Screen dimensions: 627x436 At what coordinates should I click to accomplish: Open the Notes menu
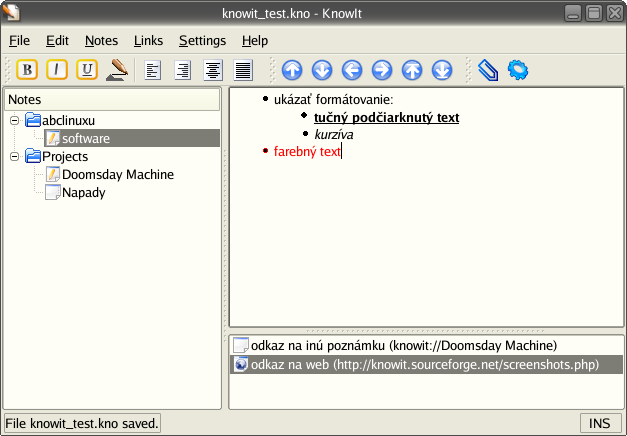point(101,40)
